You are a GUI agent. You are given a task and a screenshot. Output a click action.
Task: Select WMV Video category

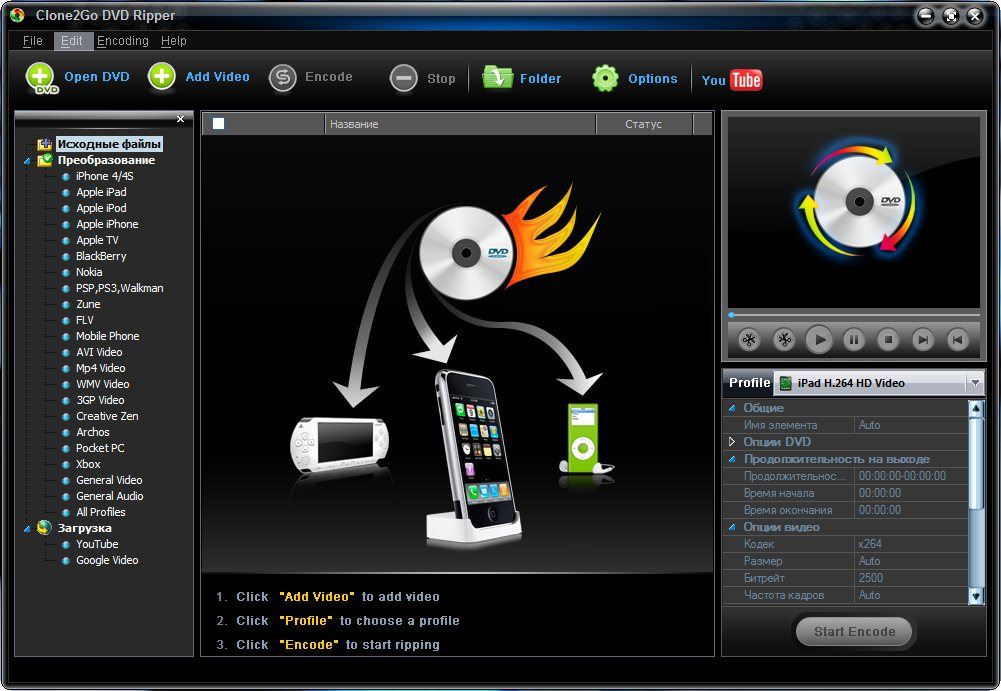(x=103, y=384)
